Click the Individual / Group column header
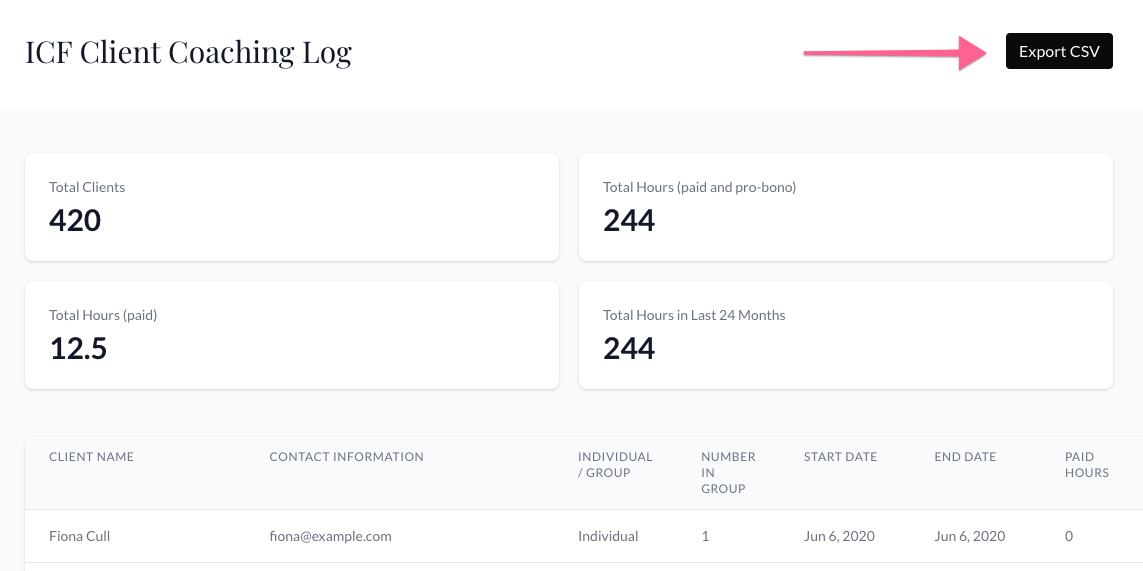Viewport: 1143px width, 571px height. 615,465
